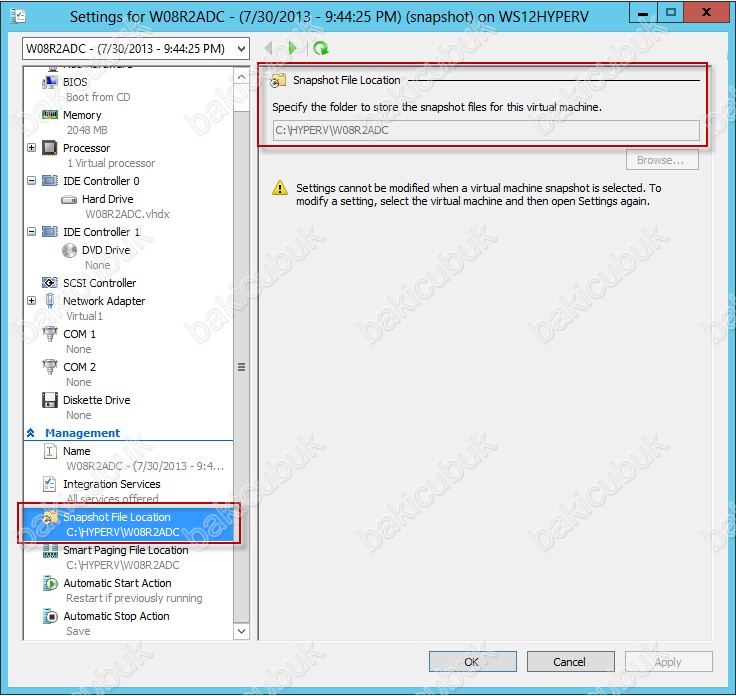The height and width of the screenshot is (696, 736).
Task: Collapse the IDE Controller 0 node
Action: [x=31, y=181]
